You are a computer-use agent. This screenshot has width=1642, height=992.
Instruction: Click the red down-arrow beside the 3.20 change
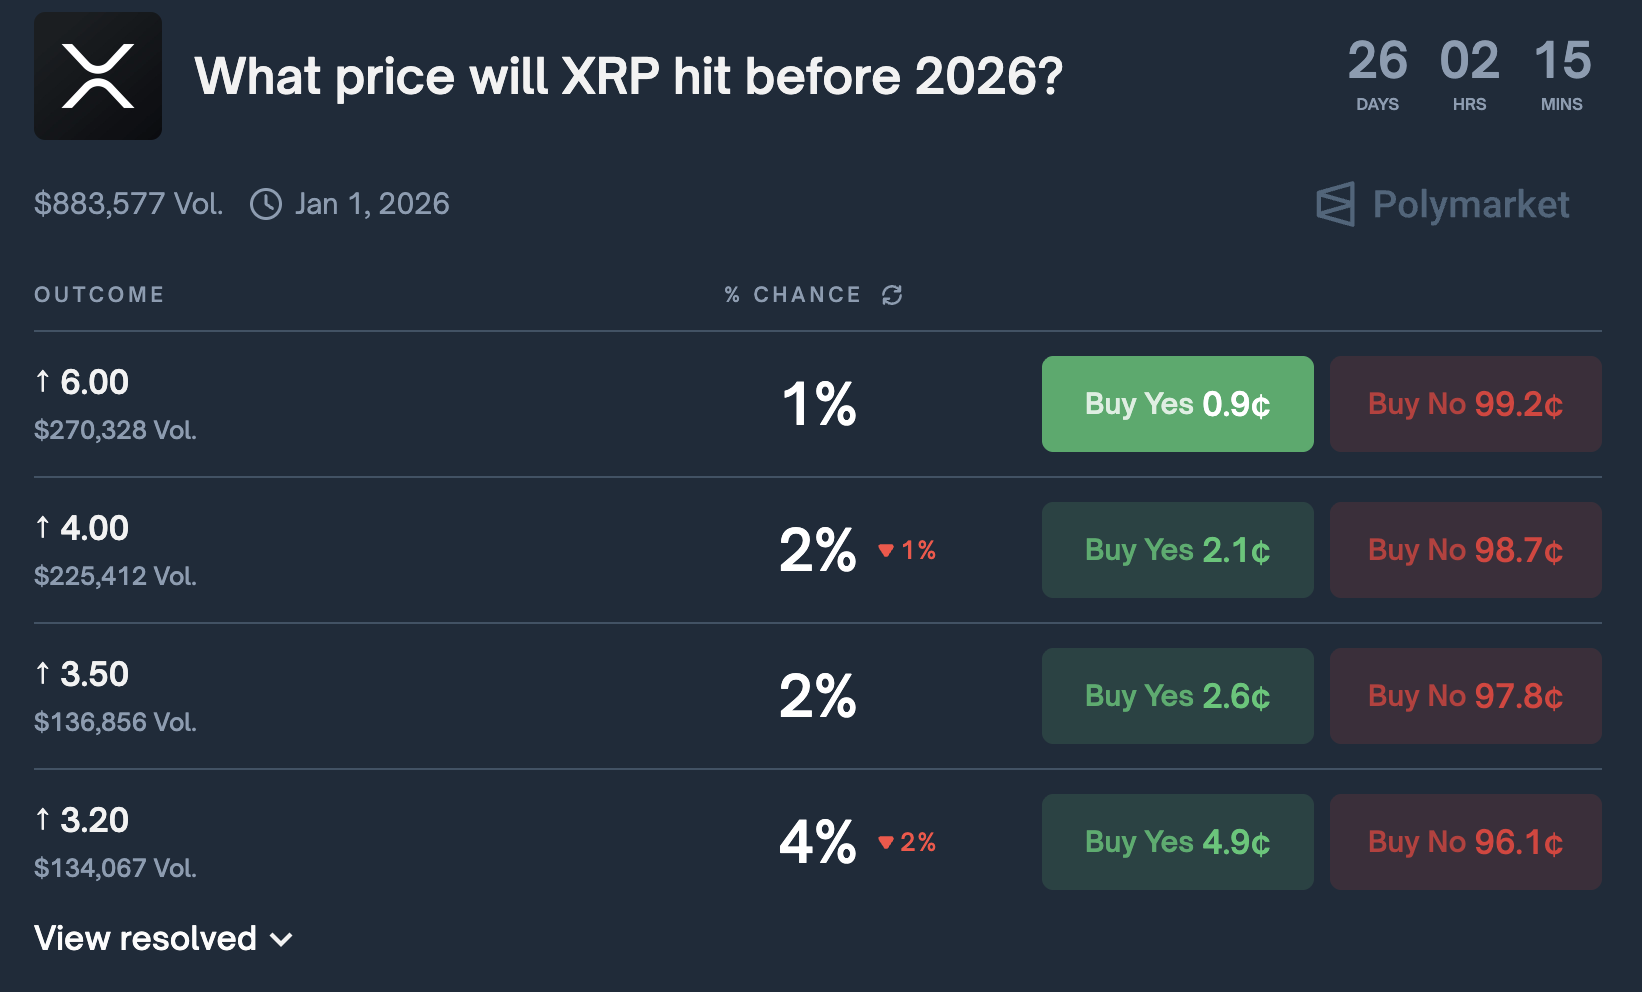[886, 842]
